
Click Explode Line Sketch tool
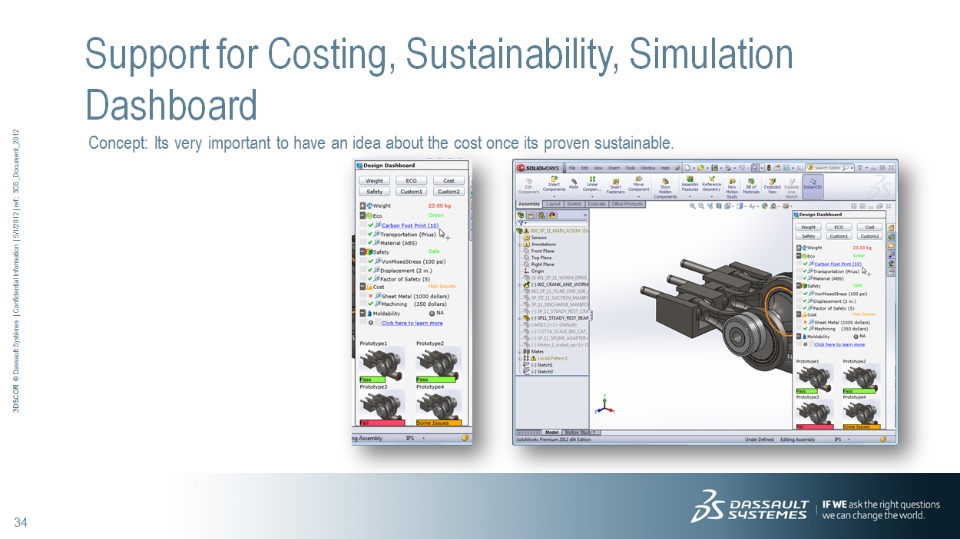click(792, 188)
